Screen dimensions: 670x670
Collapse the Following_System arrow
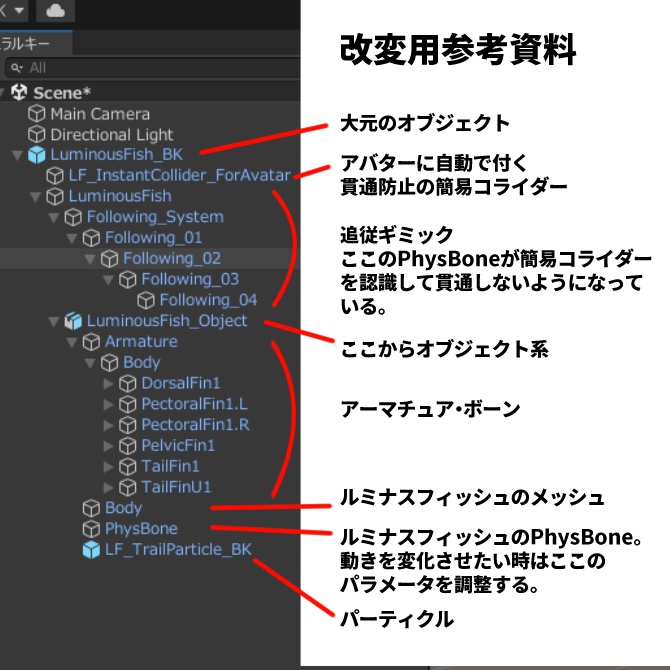[53, 217]
